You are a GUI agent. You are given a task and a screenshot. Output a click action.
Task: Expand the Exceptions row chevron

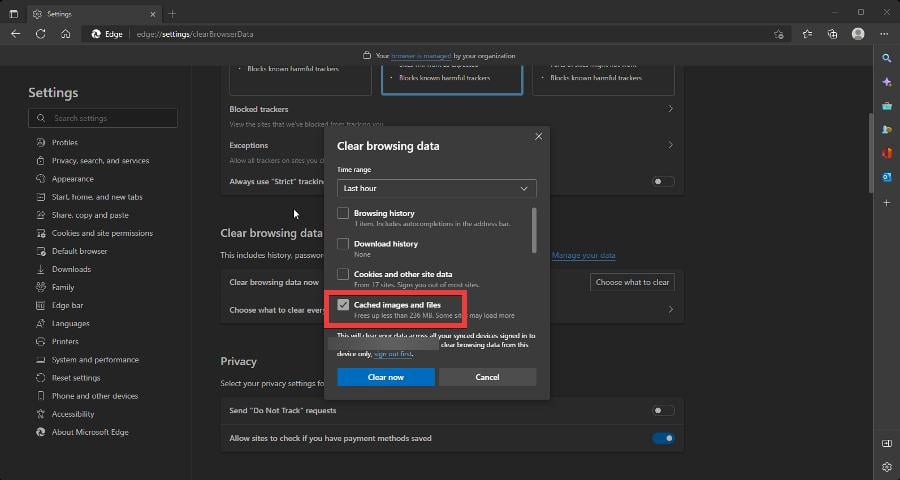tap(670, 145)
